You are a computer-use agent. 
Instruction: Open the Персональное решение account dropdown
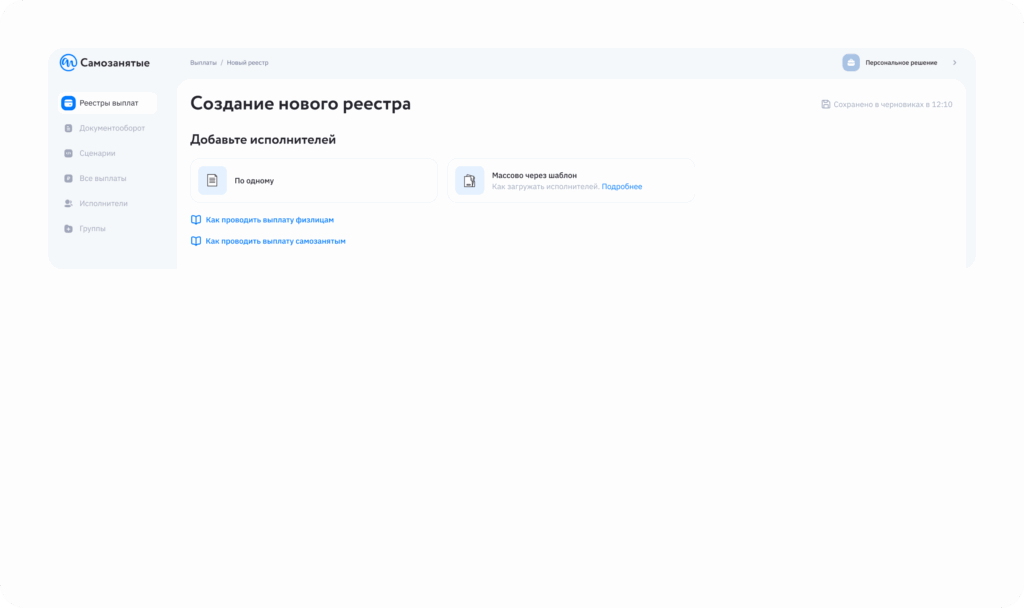[x=901, y=63]
